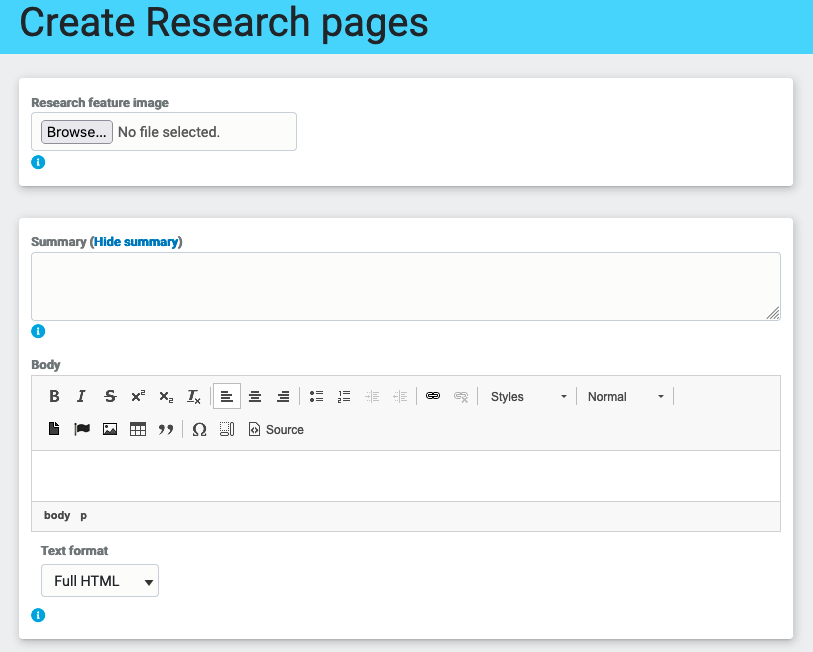Remove formatting from selected text
The image size is (813, 652).
193,396
